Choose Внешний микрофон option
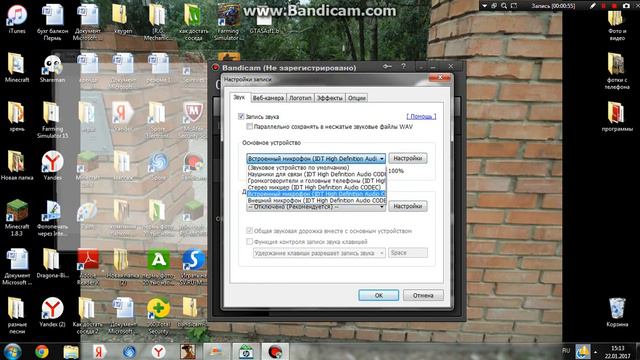The image size is (640, 360). click(316, 200)
